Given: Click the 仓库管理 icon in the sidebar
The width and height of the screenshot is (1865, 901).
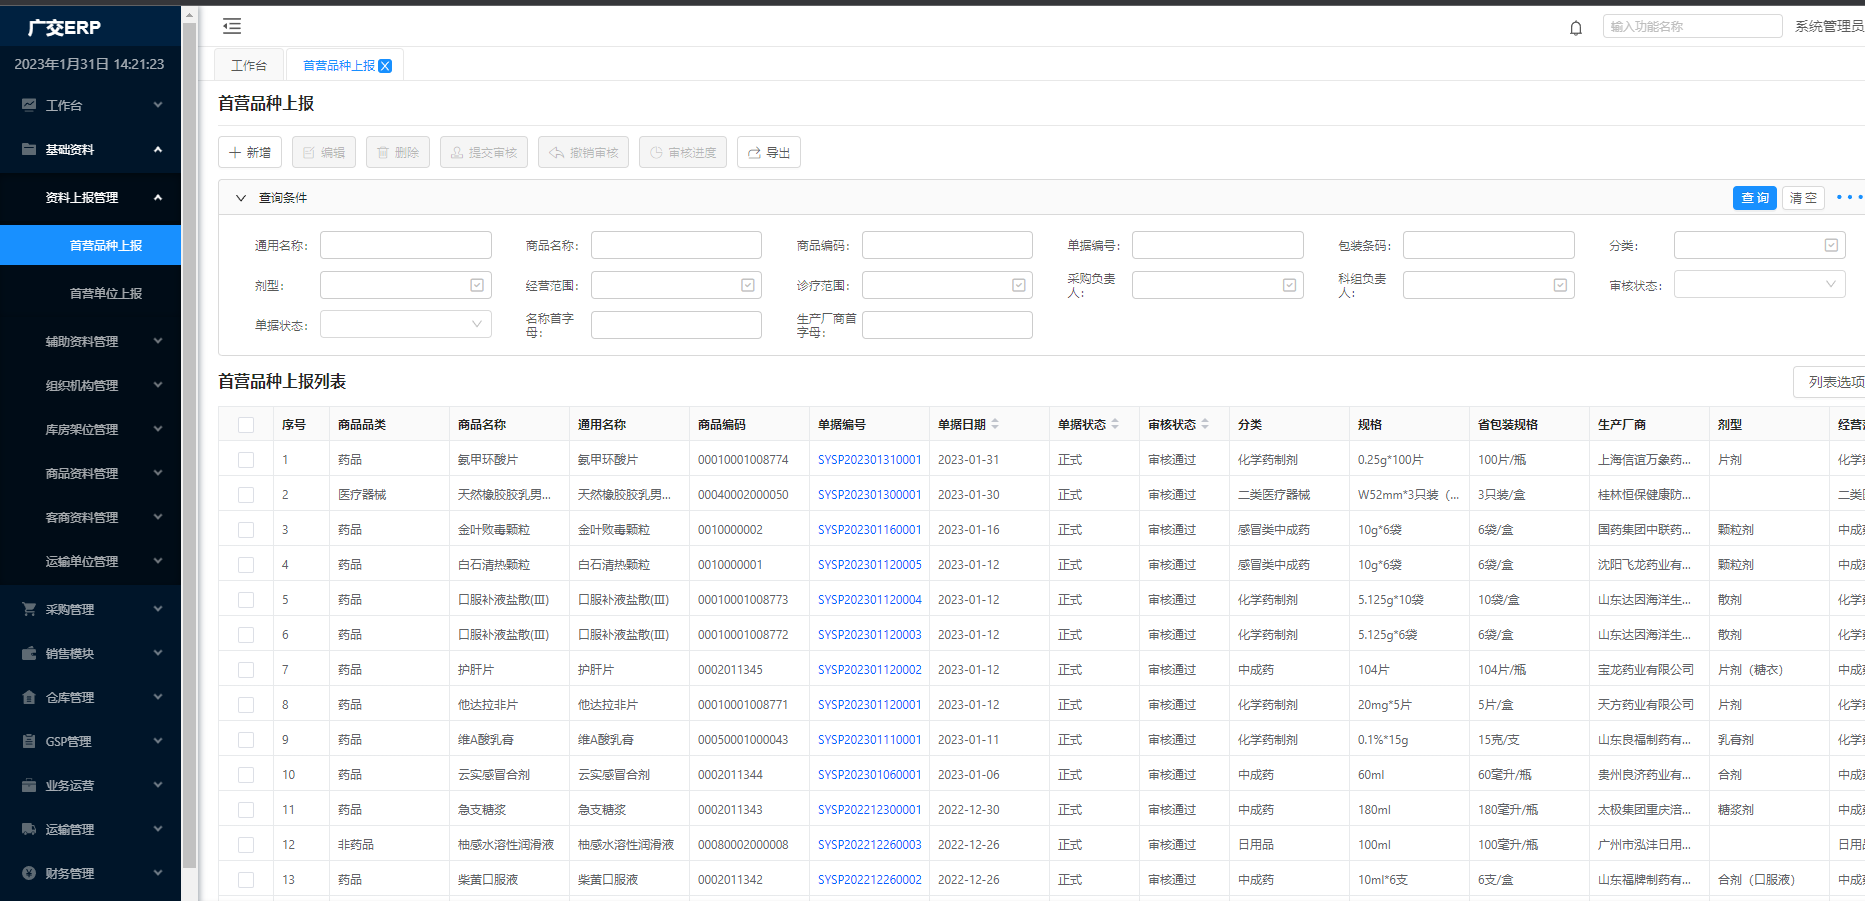Looking at the screenshot, I should click(29, 697).
